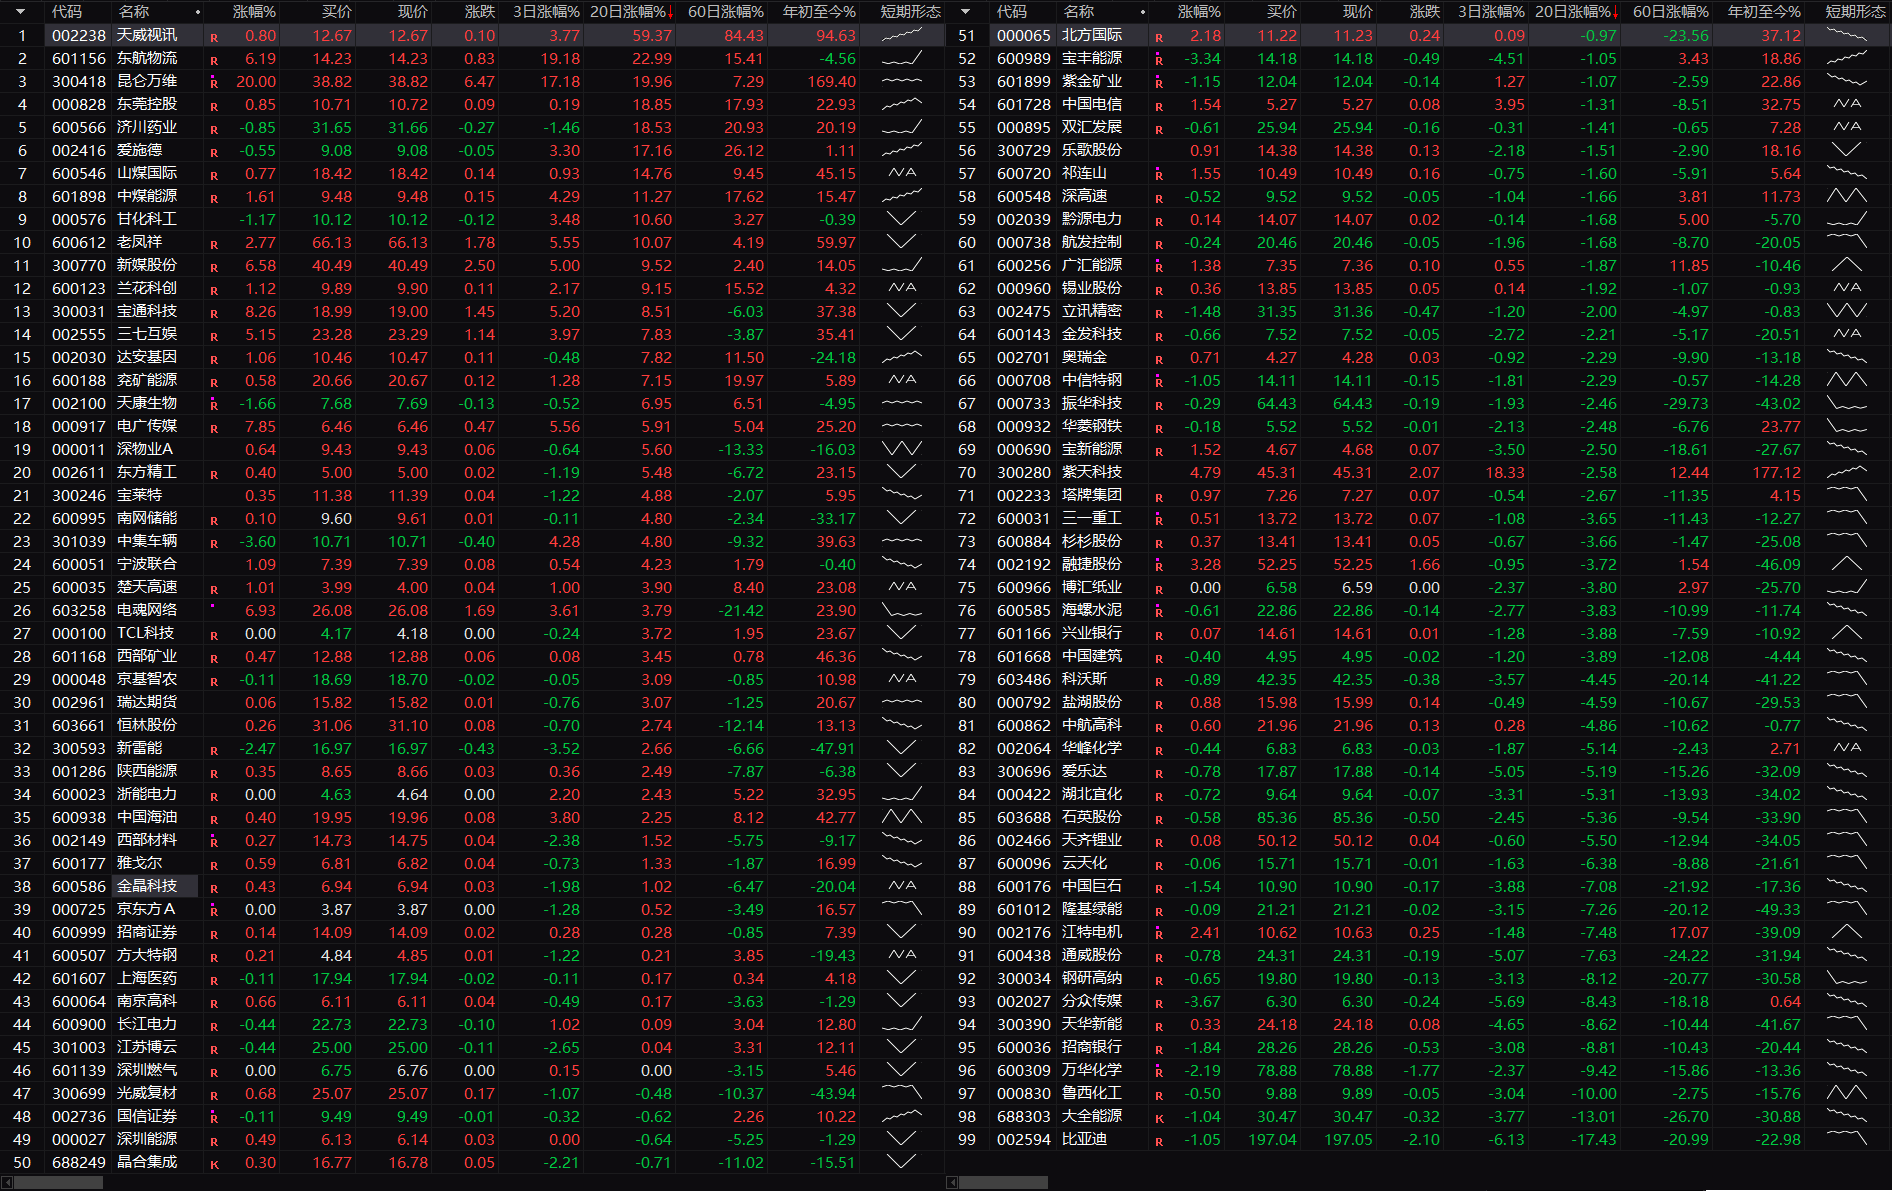Screen dimensions: 1892x1191
Task: Click the R marker beside TCL科技
Action: point(214,635)
